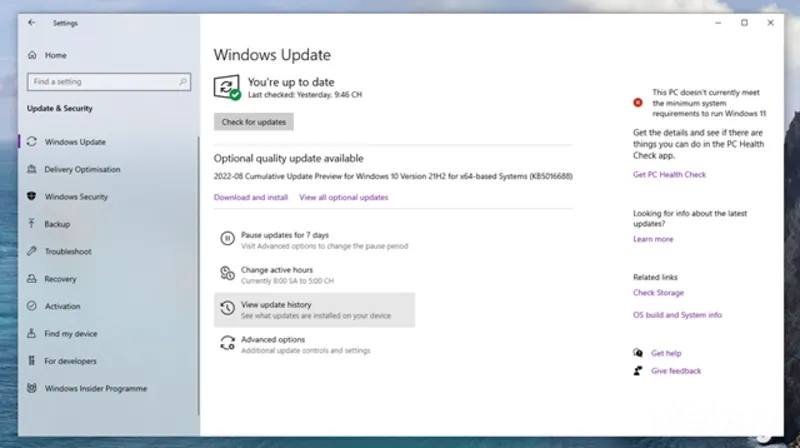
Task: Click the Windows Update sync icon in sidebar
Action: coord(32,141)
